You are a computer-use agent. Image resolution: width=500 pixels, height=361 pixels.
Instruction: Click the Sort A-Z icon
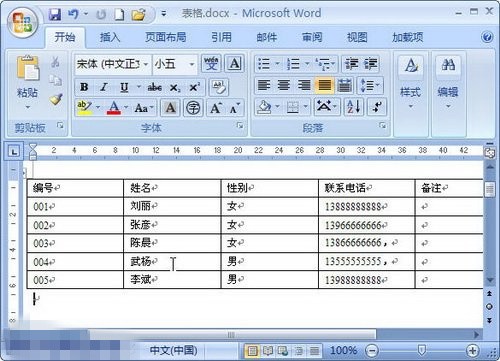pos(354,107)
